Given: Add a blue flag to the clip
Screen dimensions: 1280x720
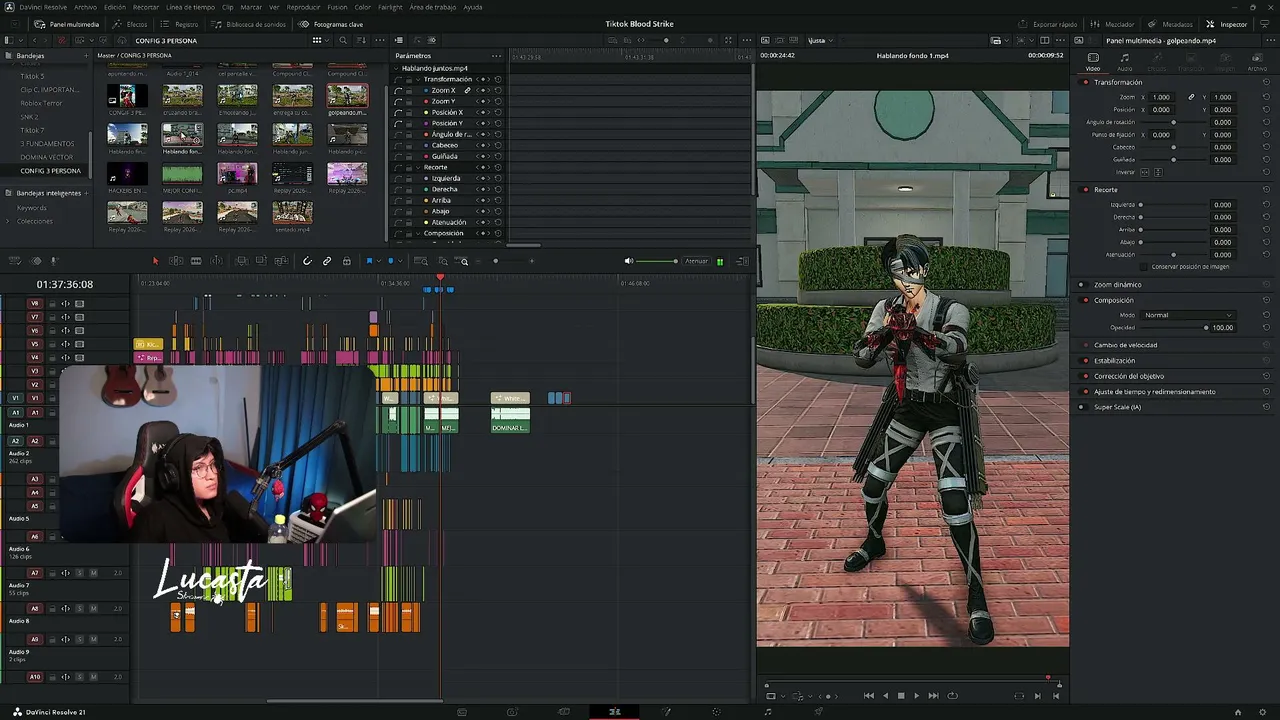Looking at the screenshot, I should tap(369, 261).
